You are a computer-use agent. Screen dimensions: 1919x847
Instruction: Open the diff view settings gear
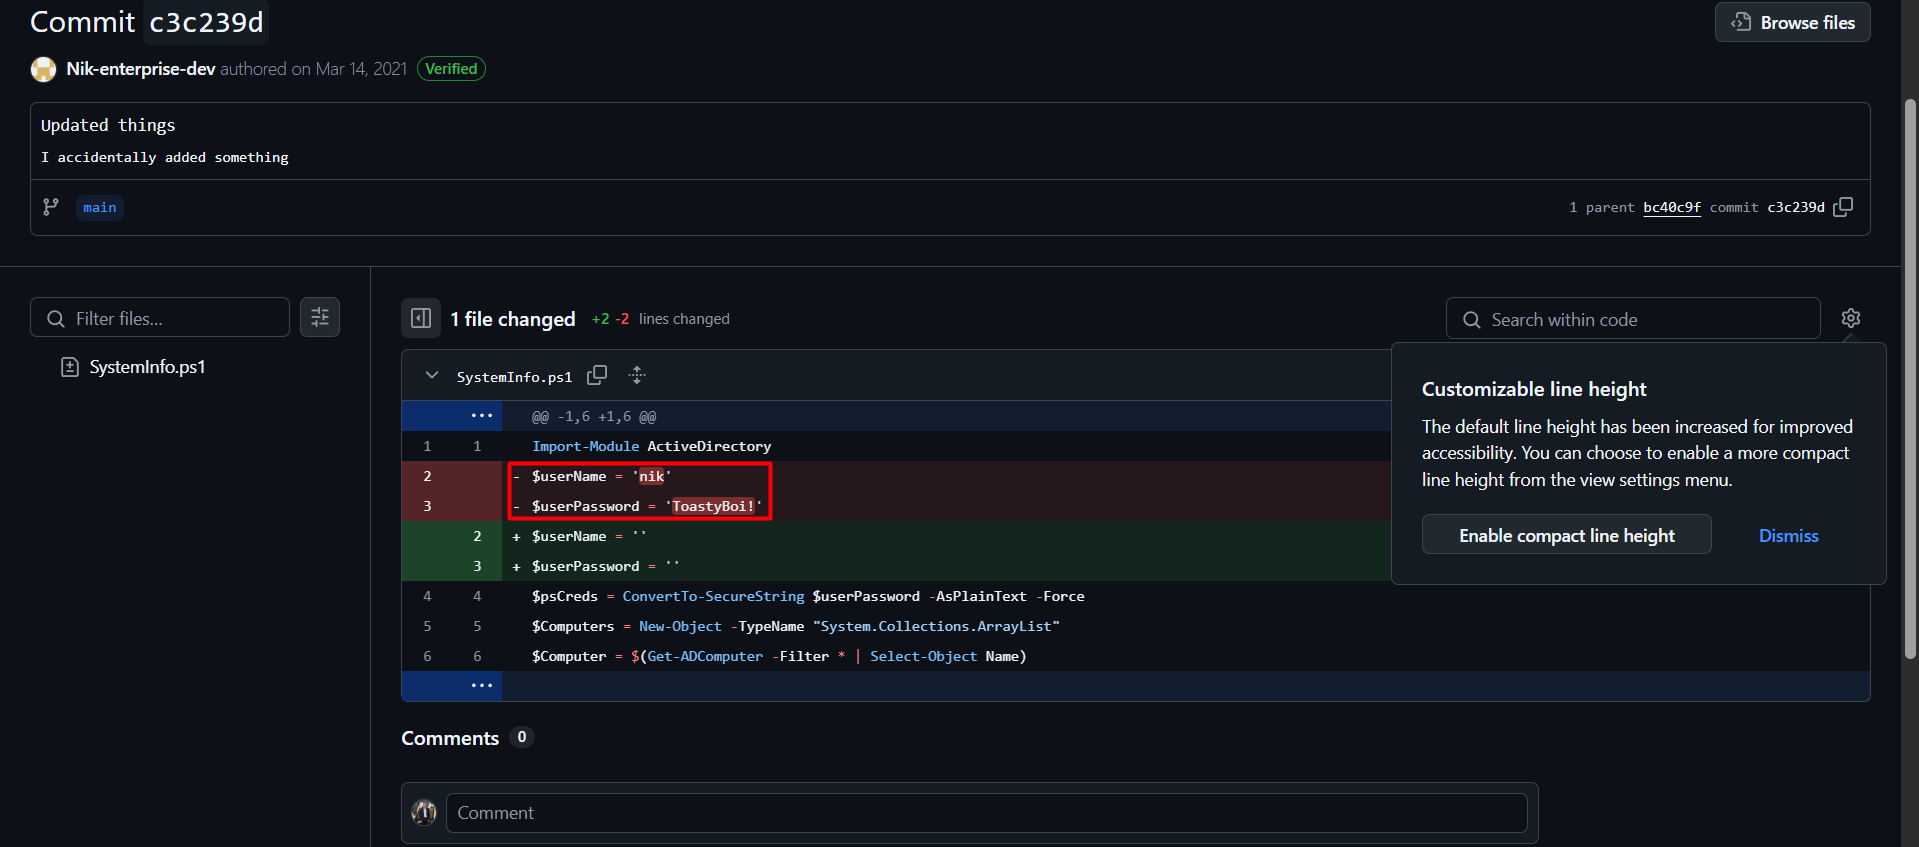pyautogui.click(x=1851, y=318)
